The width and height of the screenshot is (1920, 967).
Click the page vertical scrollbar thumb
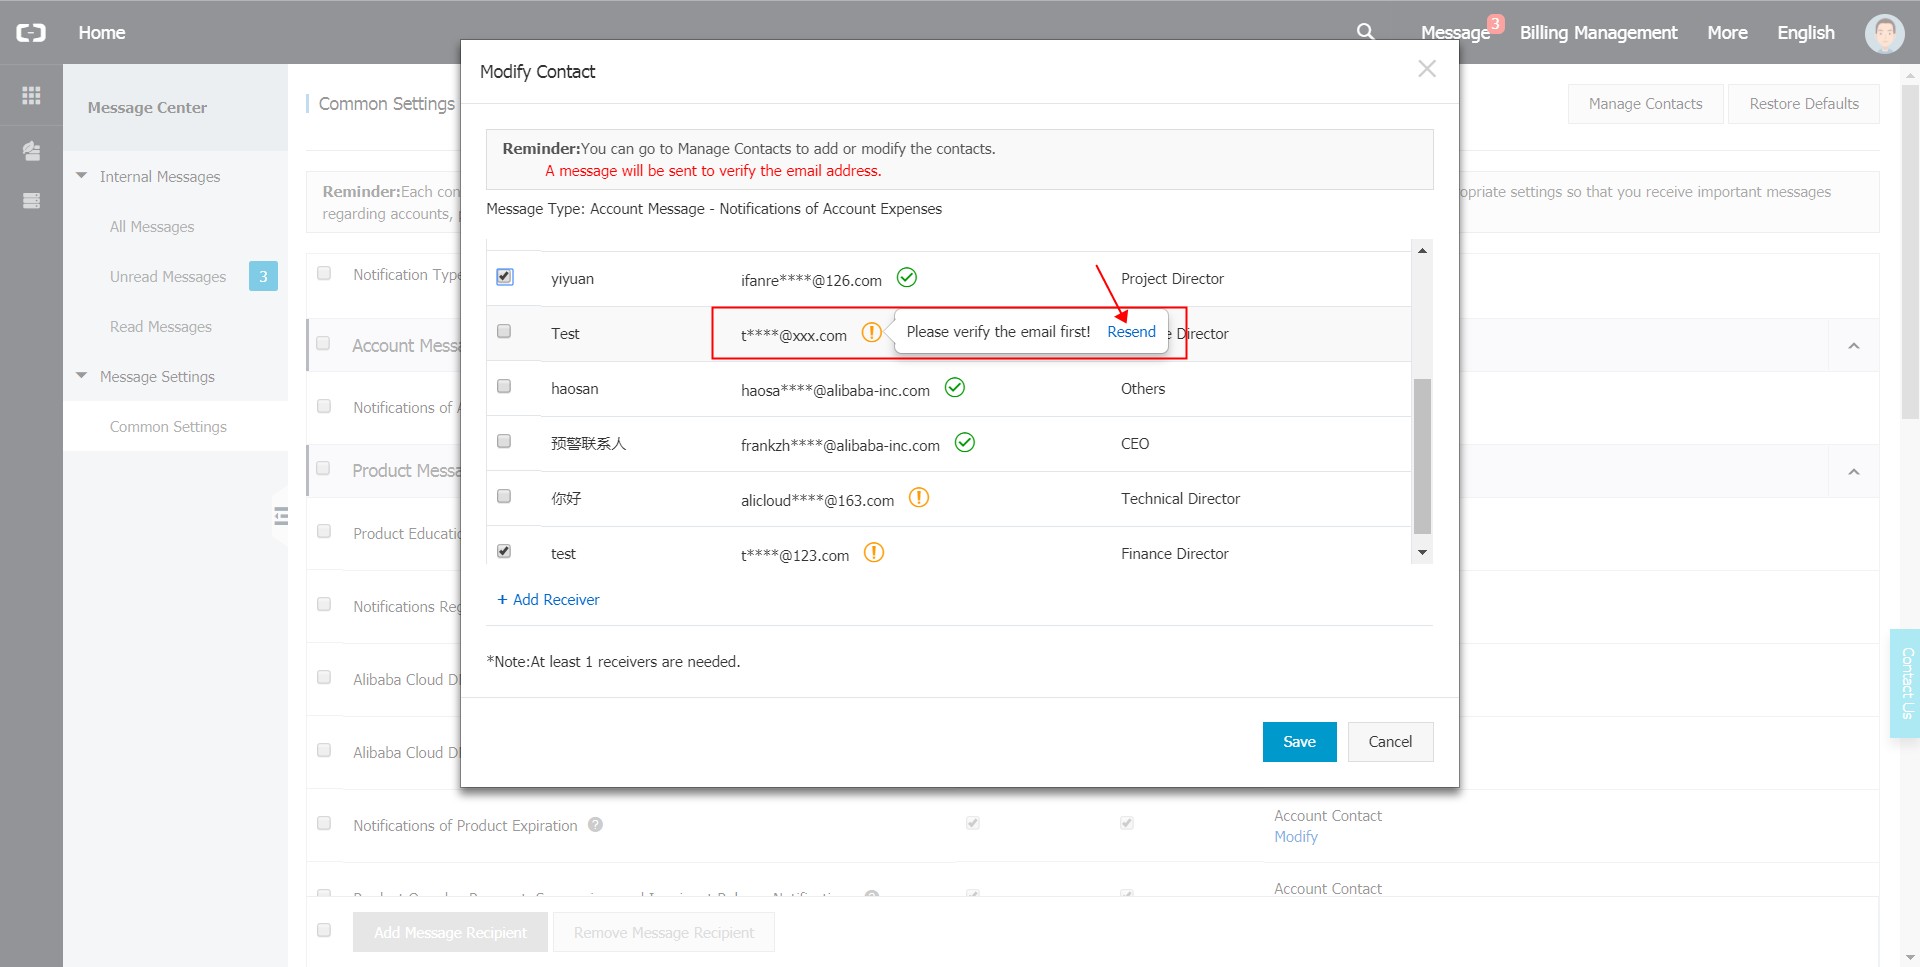pos(1910,251)
